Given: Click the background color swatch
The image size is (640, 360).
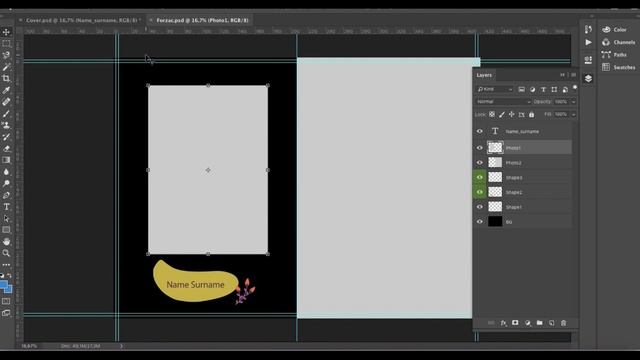Looking at the screenshot, I should 9,290.
